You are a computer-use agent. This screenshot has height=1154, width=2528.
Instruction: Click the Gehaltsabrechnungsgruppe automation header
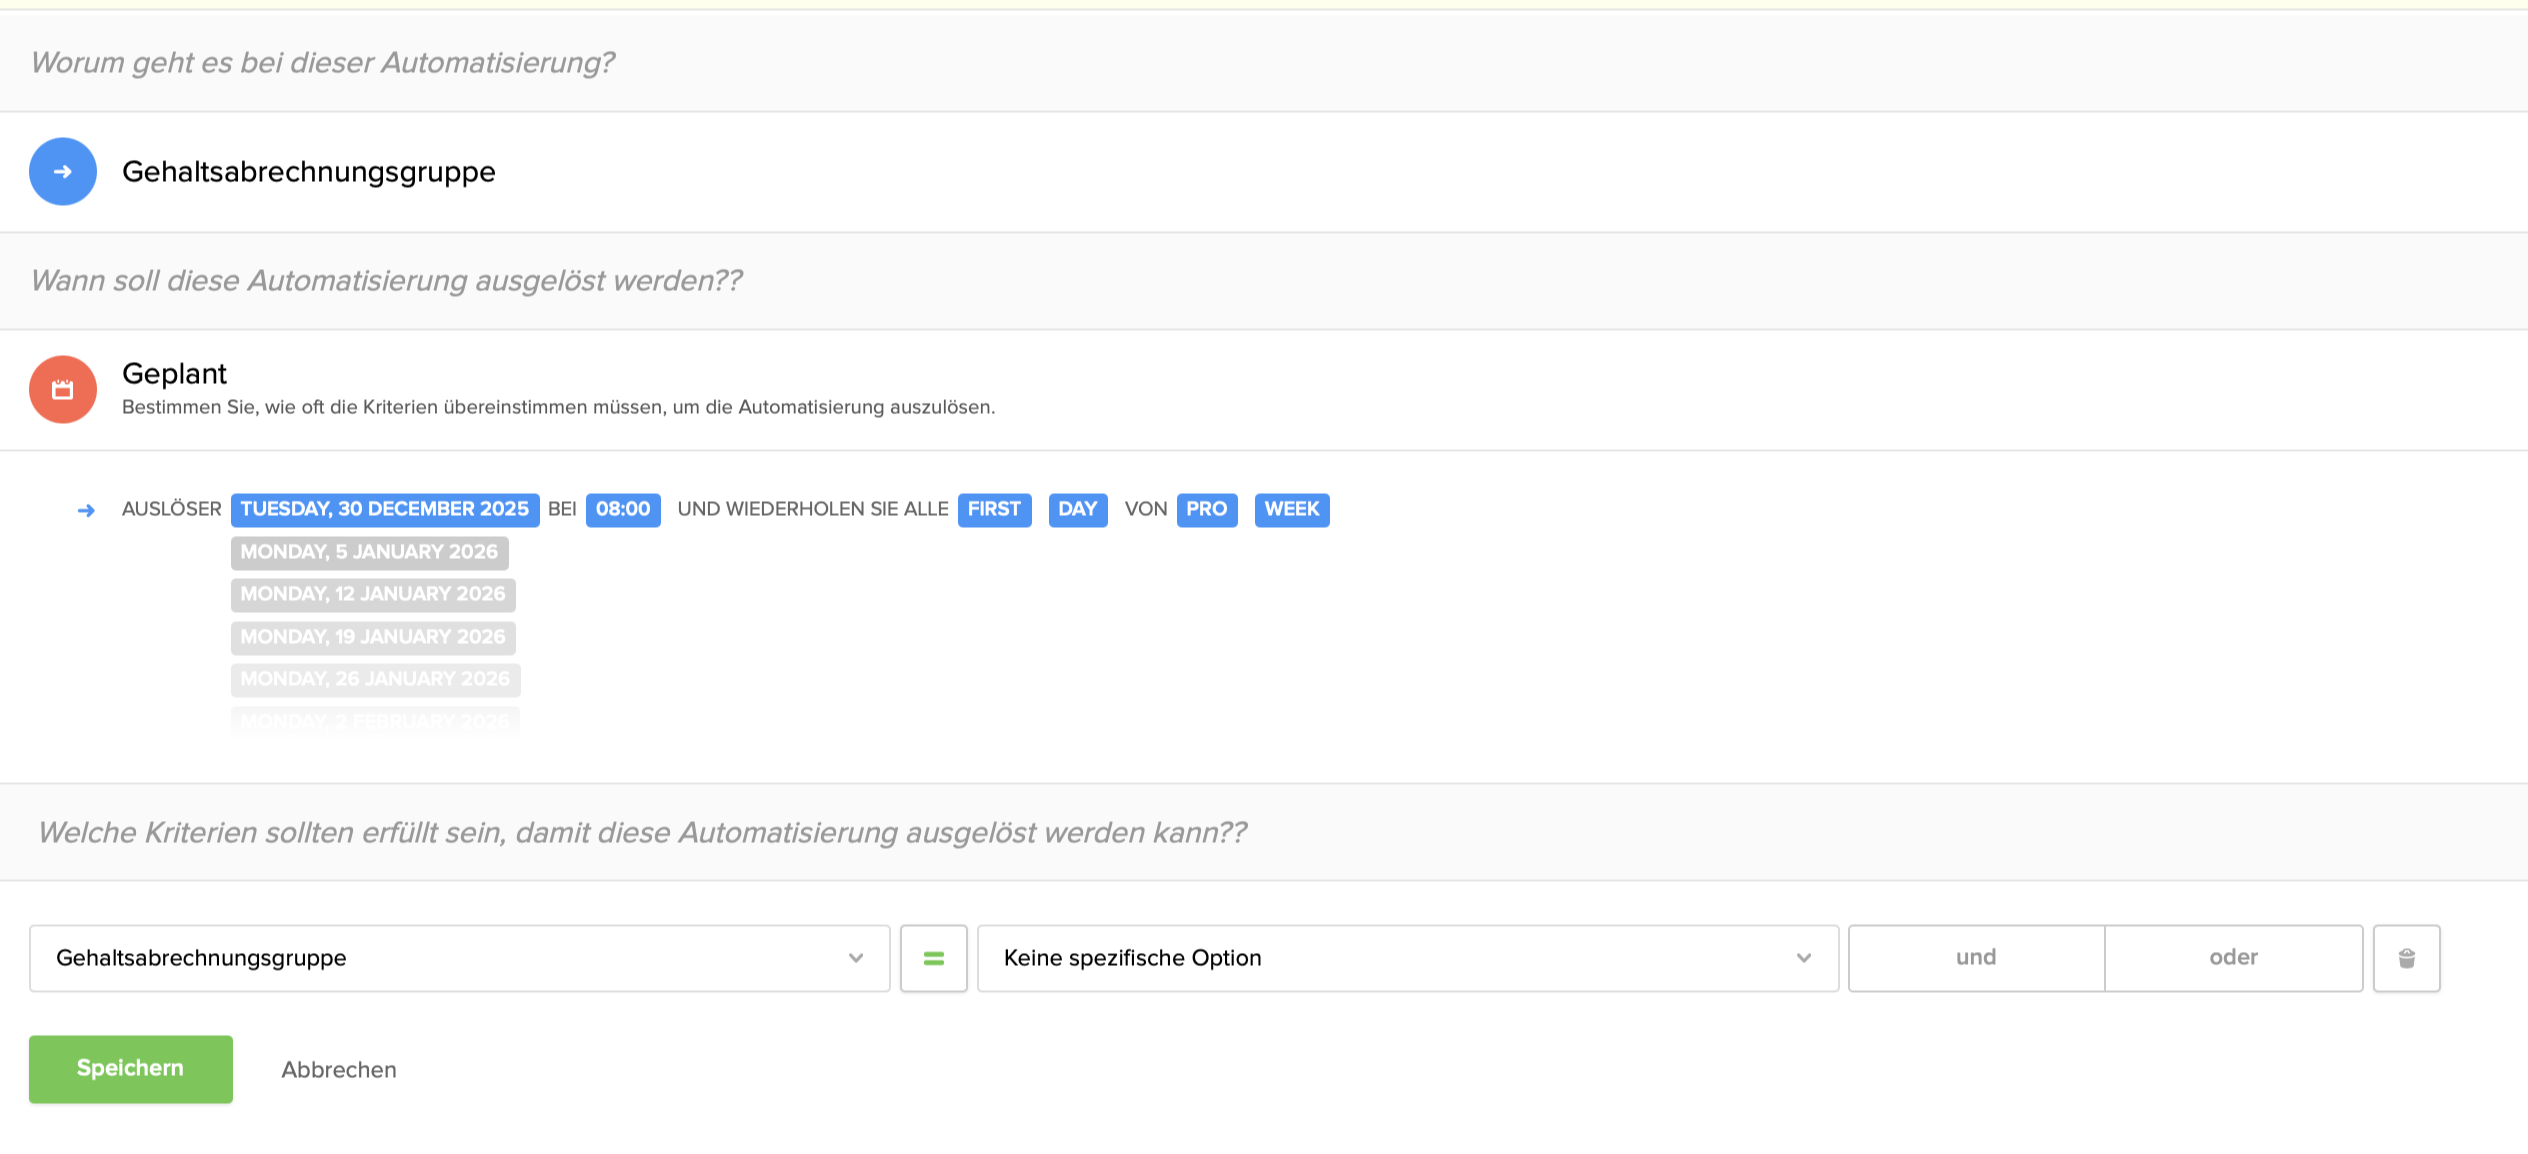click(x=307, y=171)
